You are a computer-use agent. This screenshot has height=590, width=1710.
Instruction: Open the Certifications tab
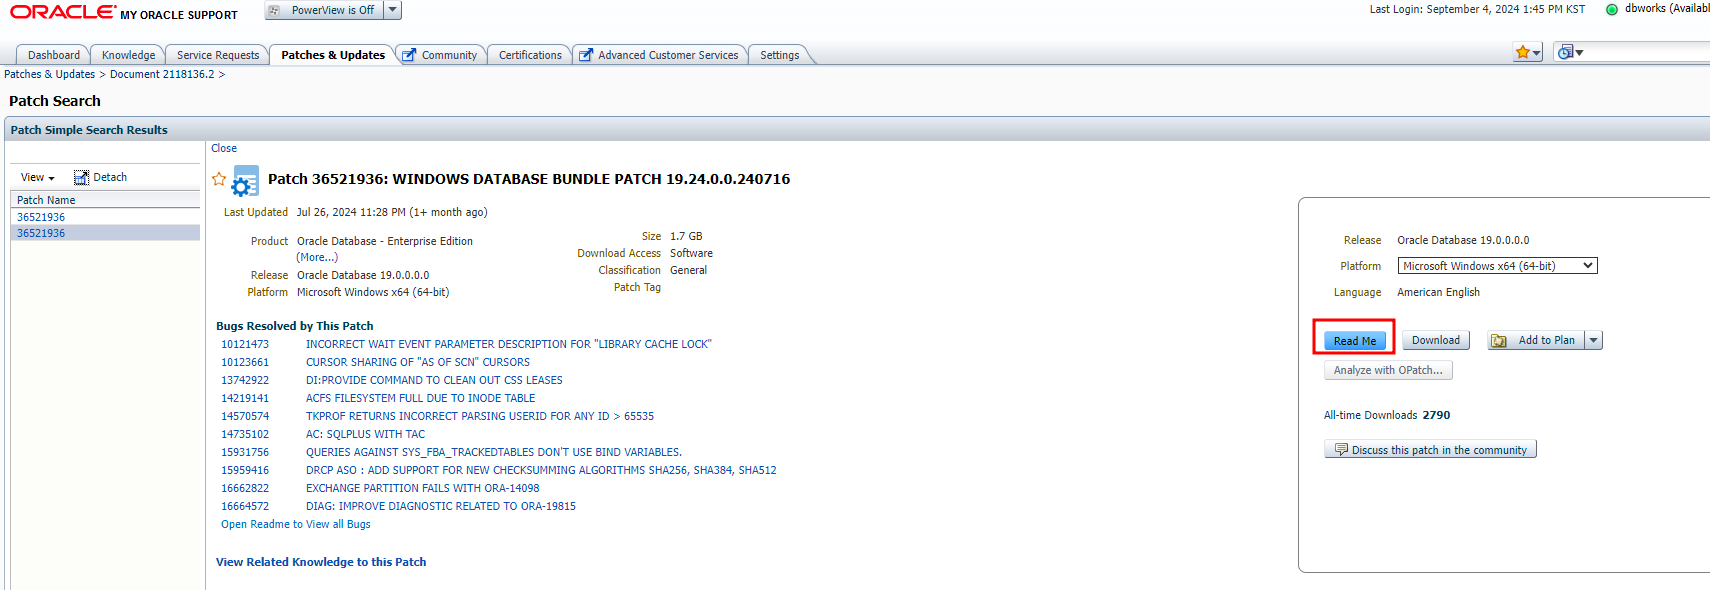coord(530,55)
